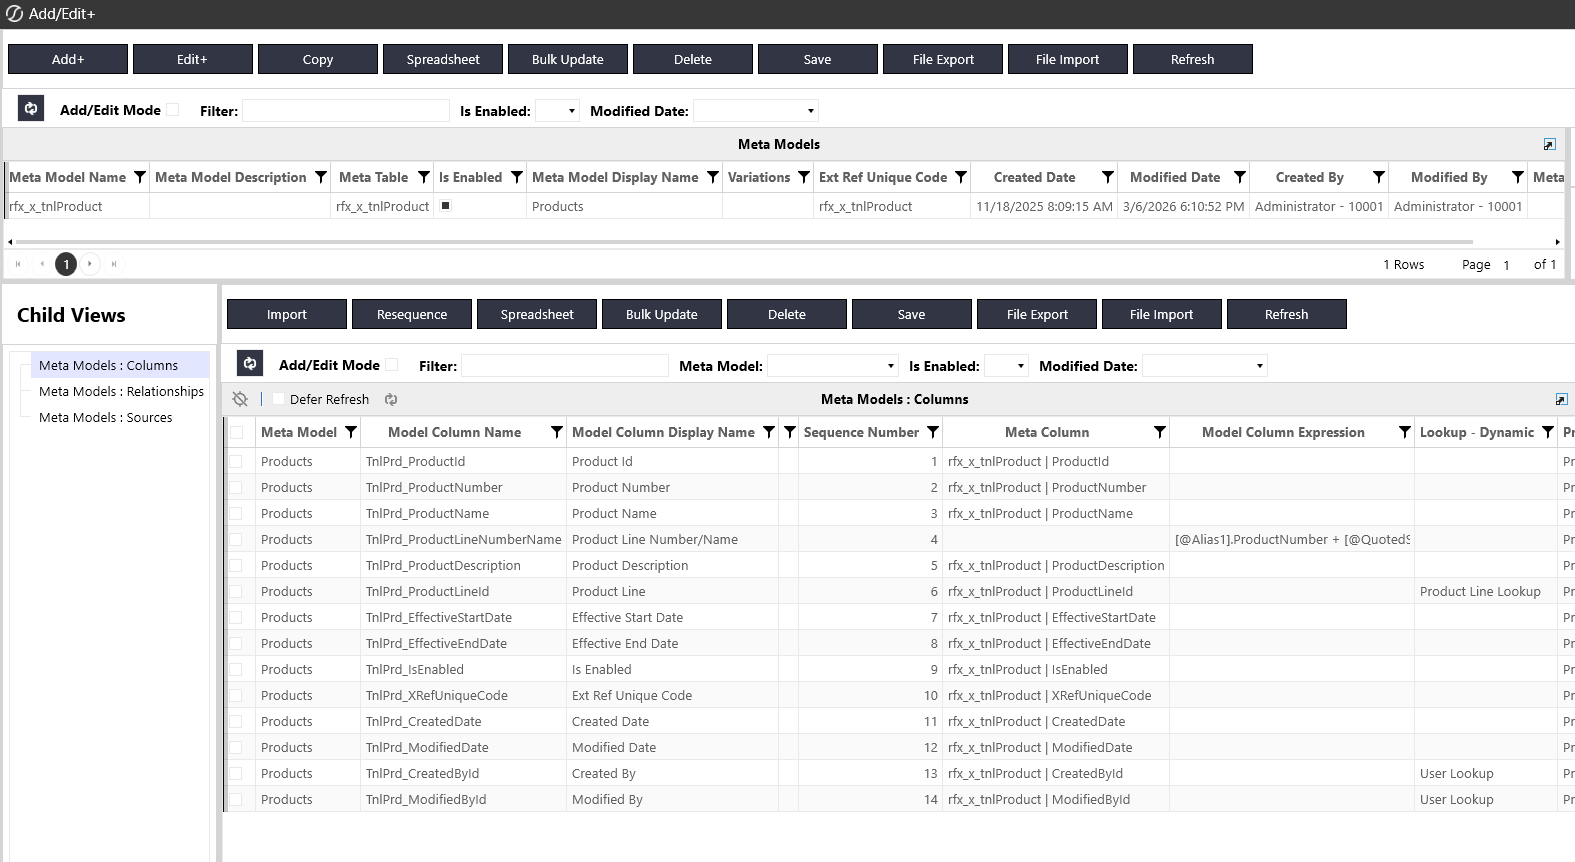Select Meta Models : Relationships child view
The height and width of the screenshot is (862, 1575).
[x=121, y=392]
